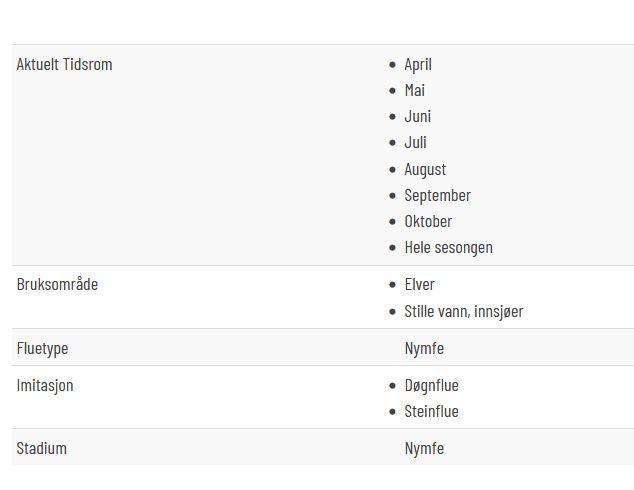Click the Imitasjon row label

coord(45,385)
